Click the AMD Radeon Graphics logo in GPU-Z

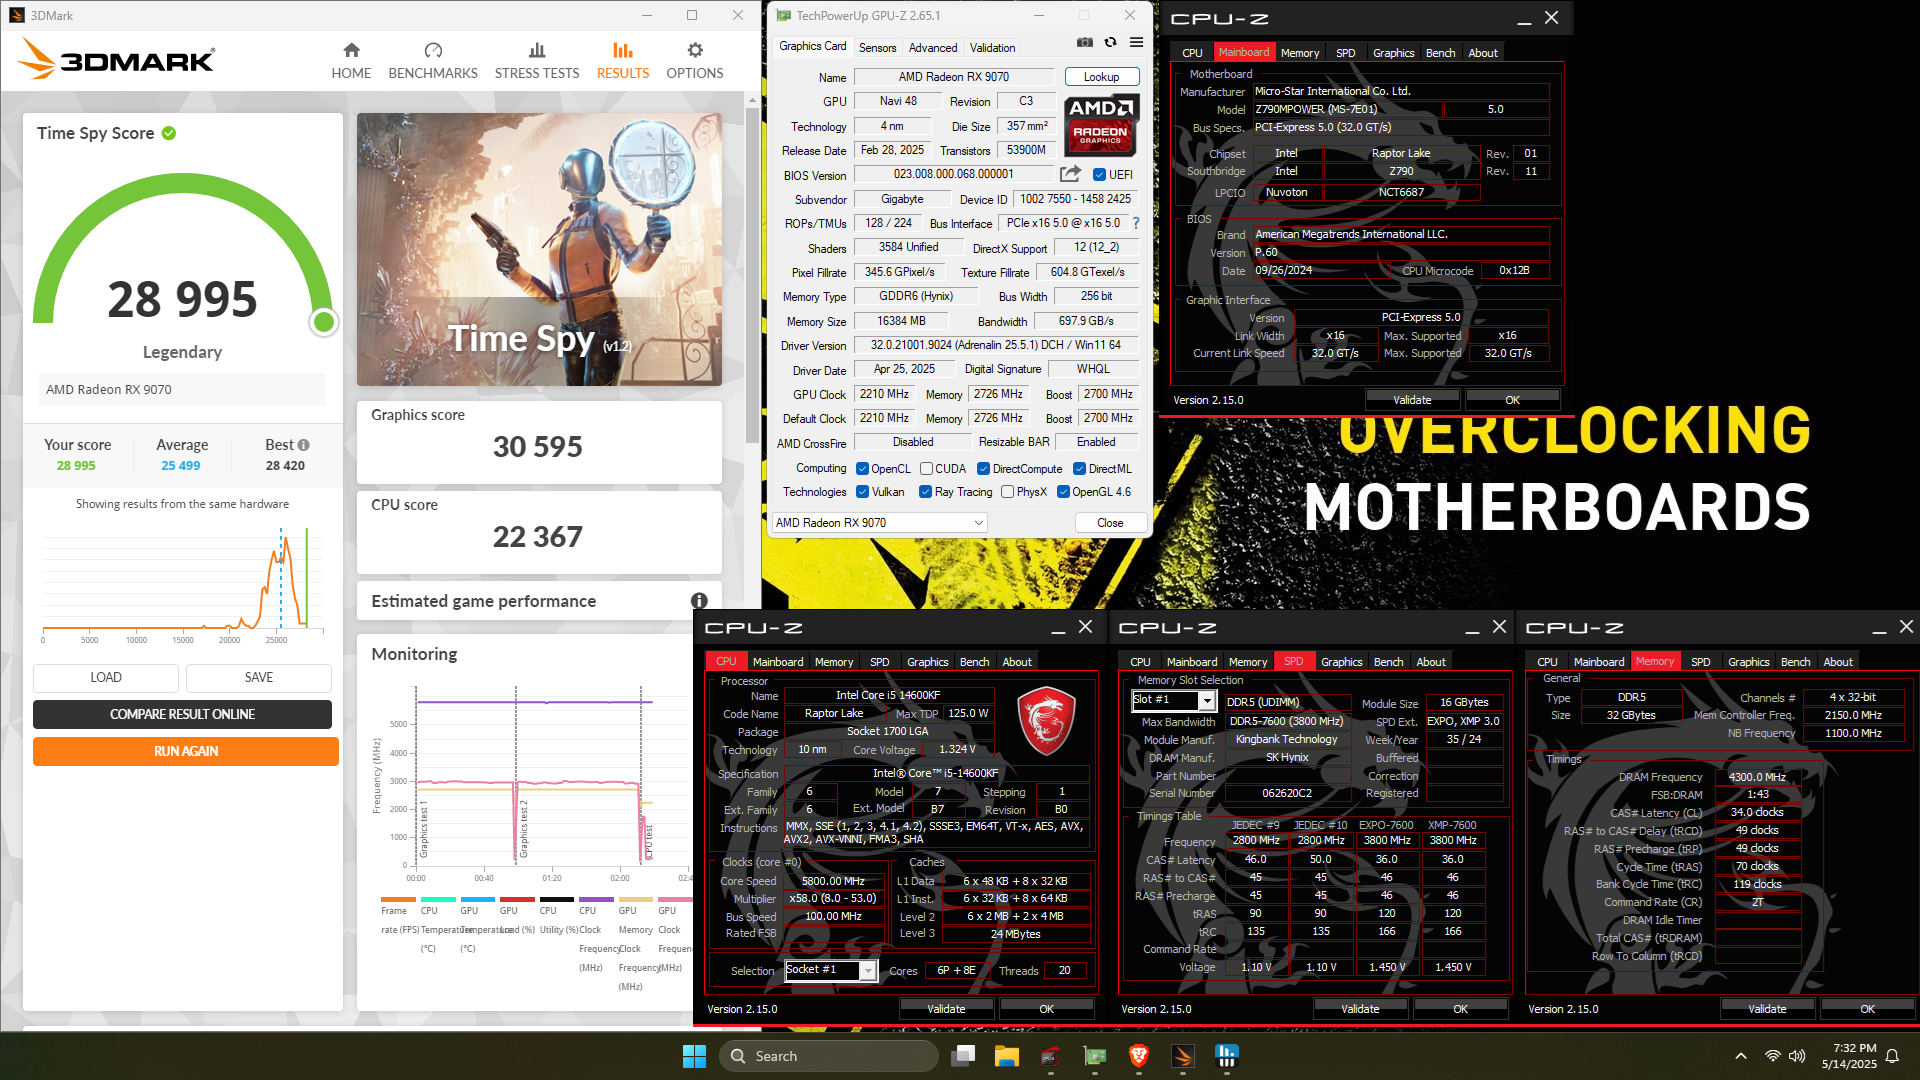[1100, 125]
